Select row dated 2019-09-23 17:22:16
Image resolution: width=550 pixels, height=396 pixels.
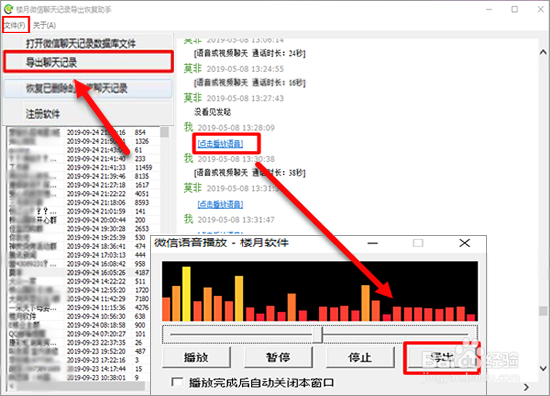[79, 360]
